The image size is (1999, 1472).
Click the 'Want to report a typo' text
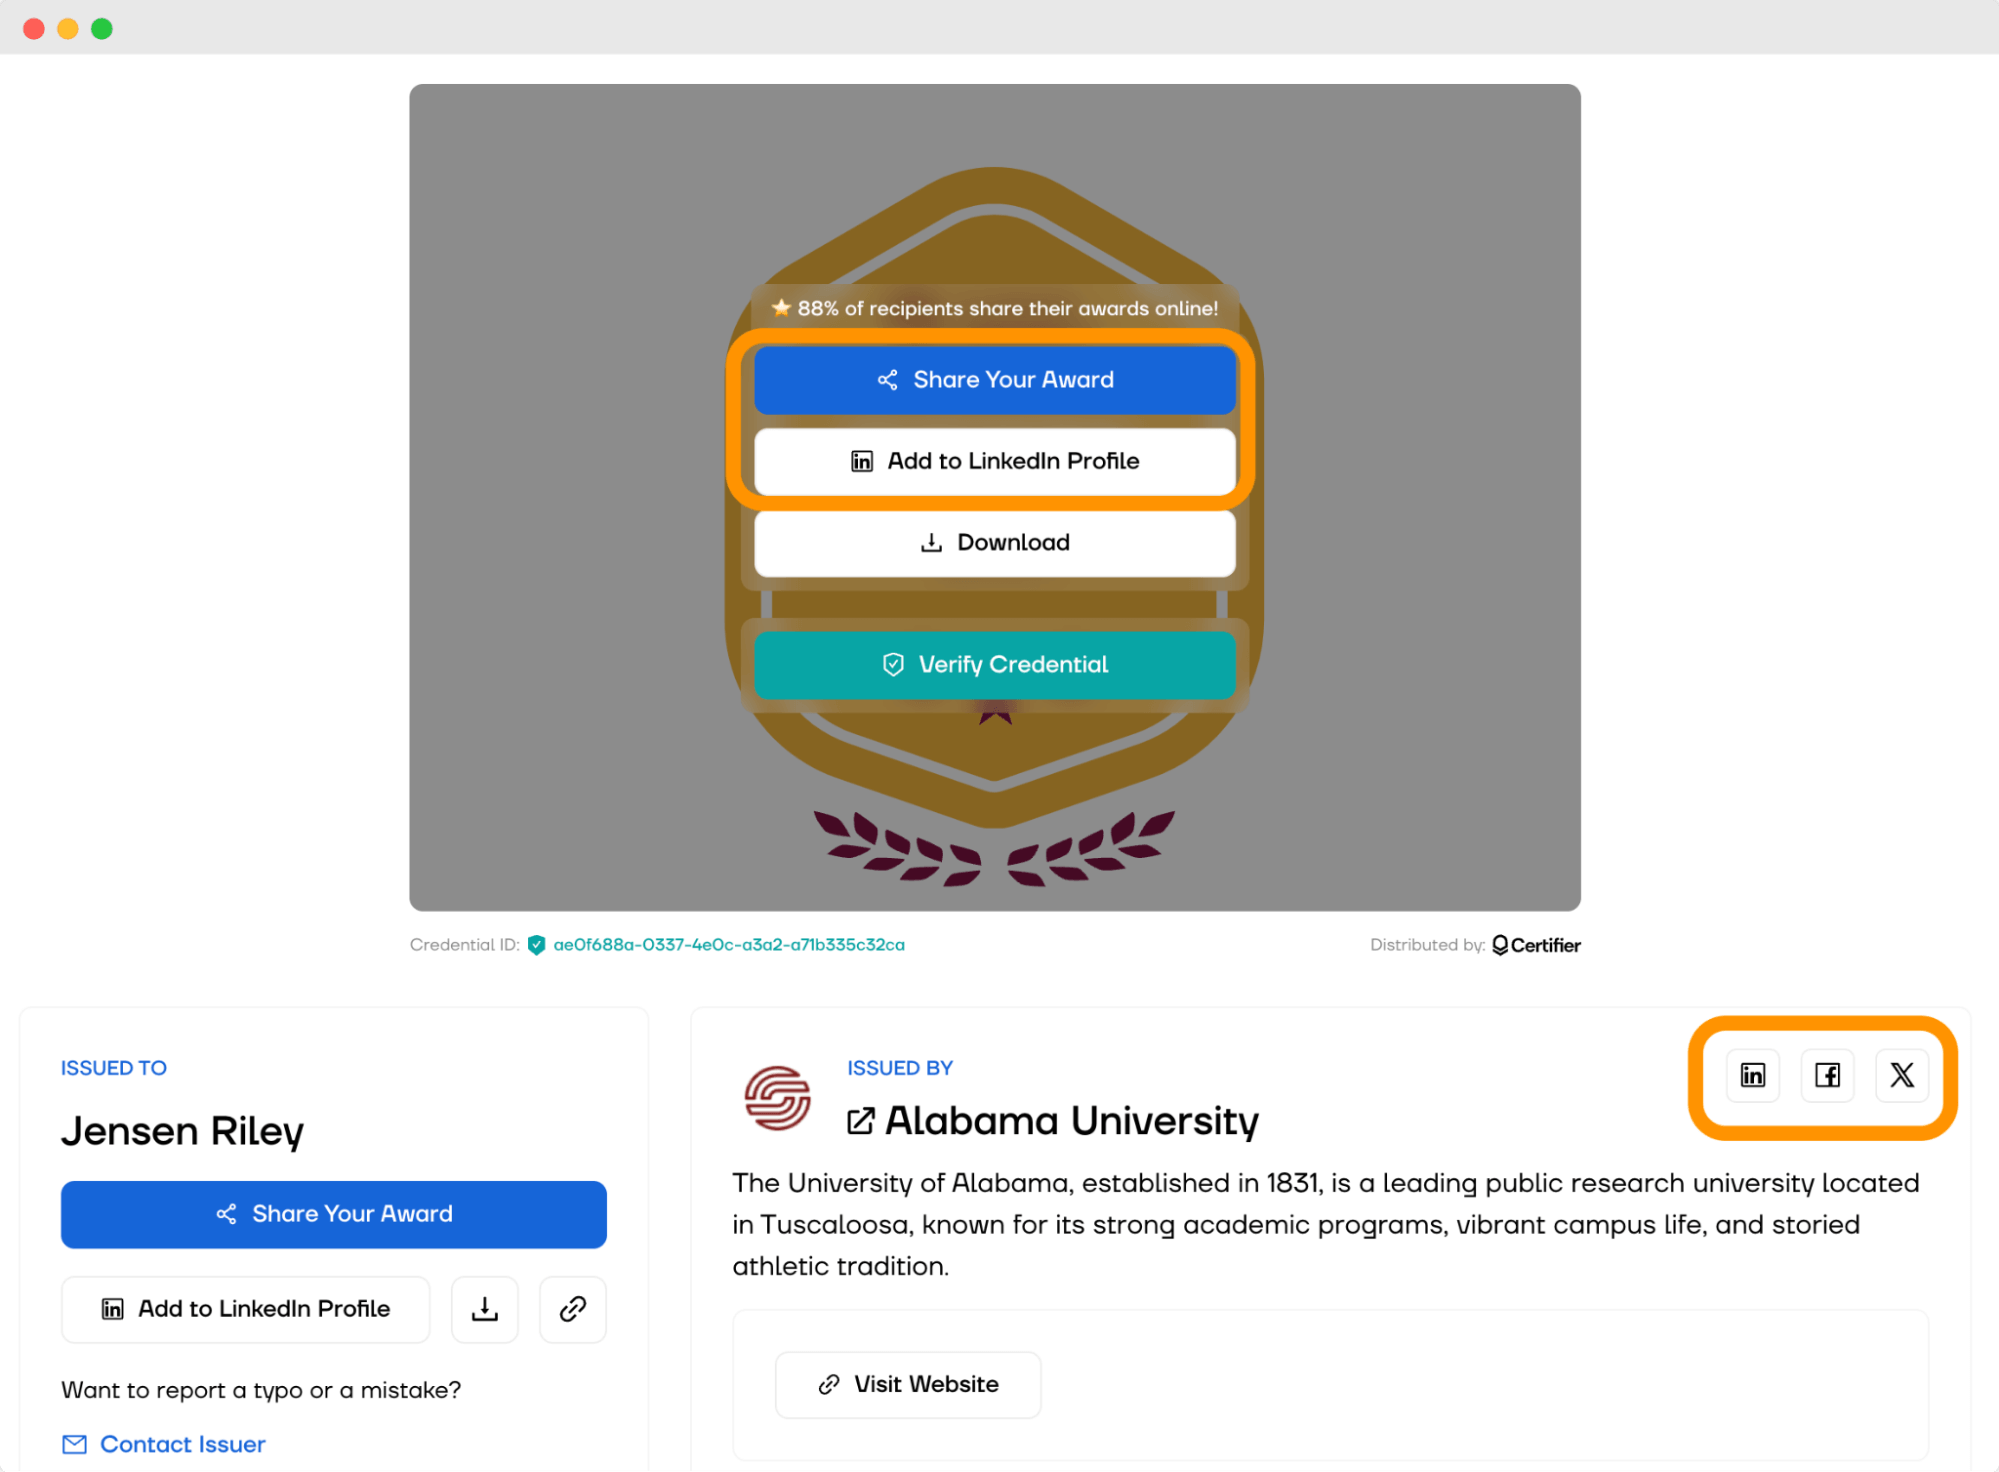[x=261, y=1390]
